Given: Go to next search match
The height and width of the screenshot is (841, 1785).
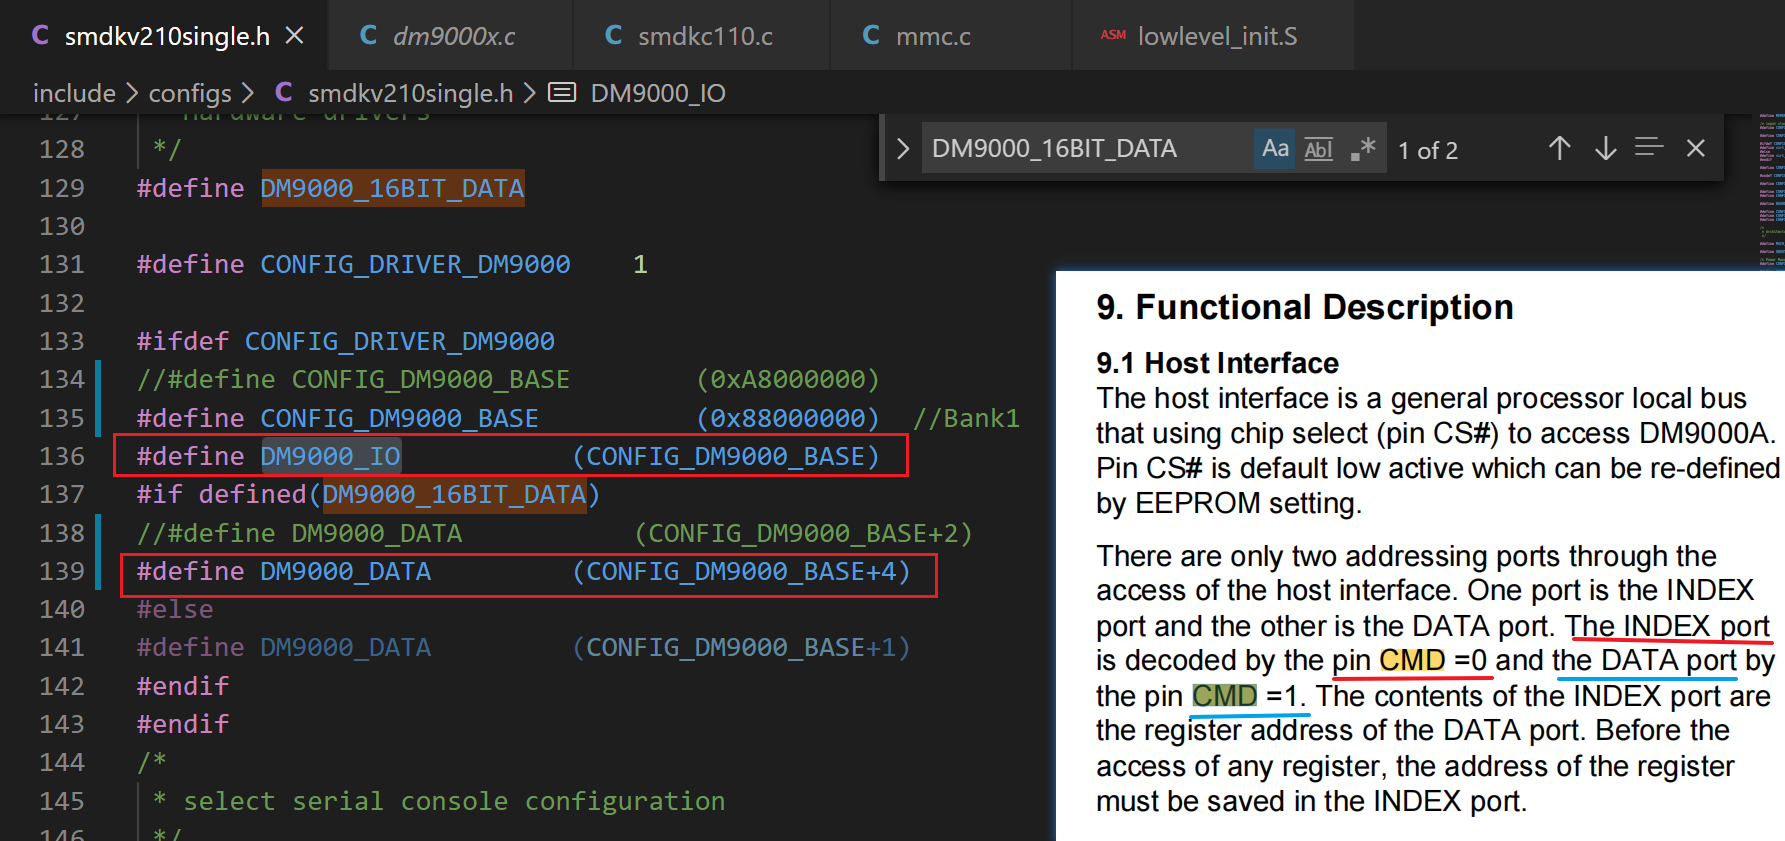Looking at the screenshot, I should click(1605, 149).
